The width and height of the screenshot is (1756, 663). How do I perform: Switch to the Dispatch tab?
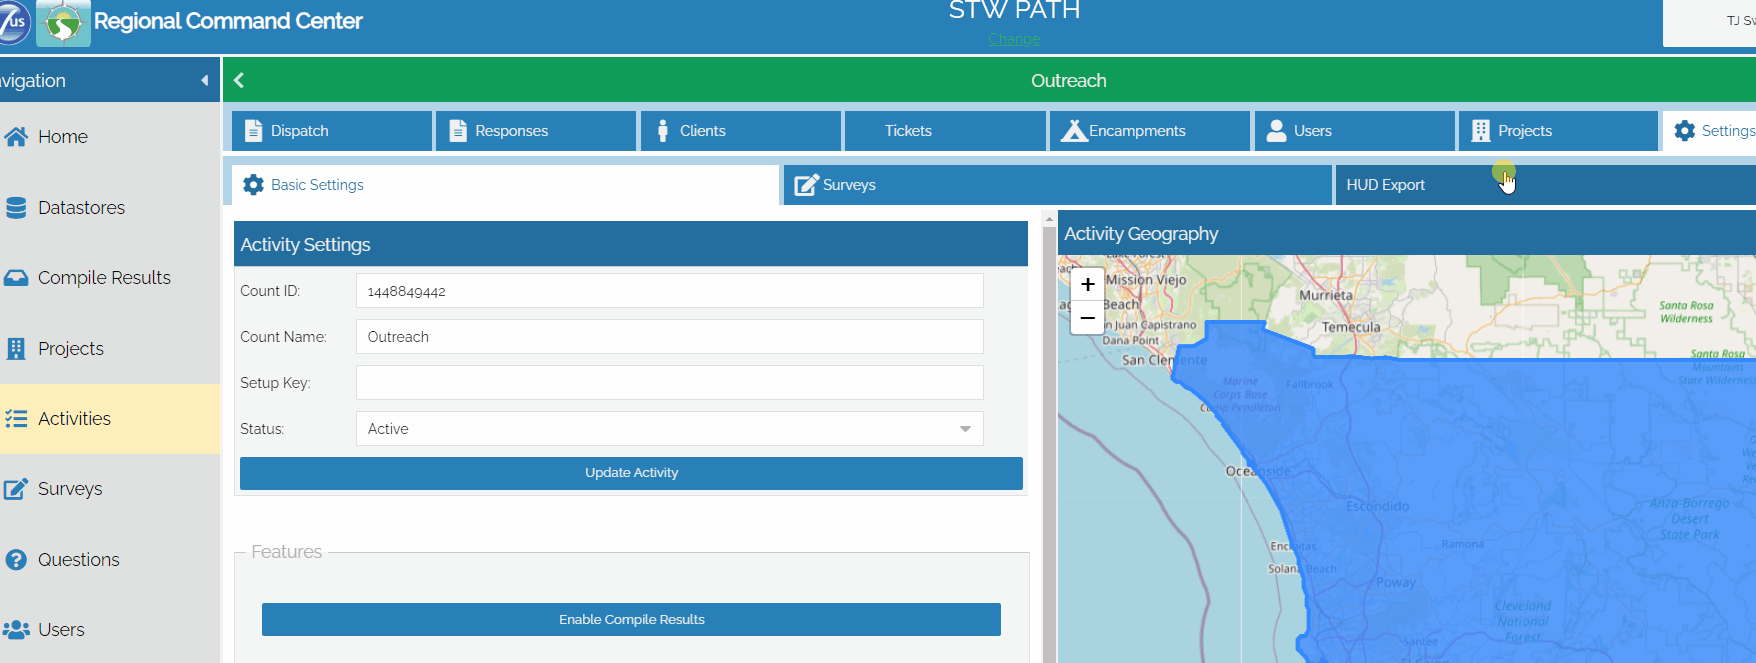(332, 131)
